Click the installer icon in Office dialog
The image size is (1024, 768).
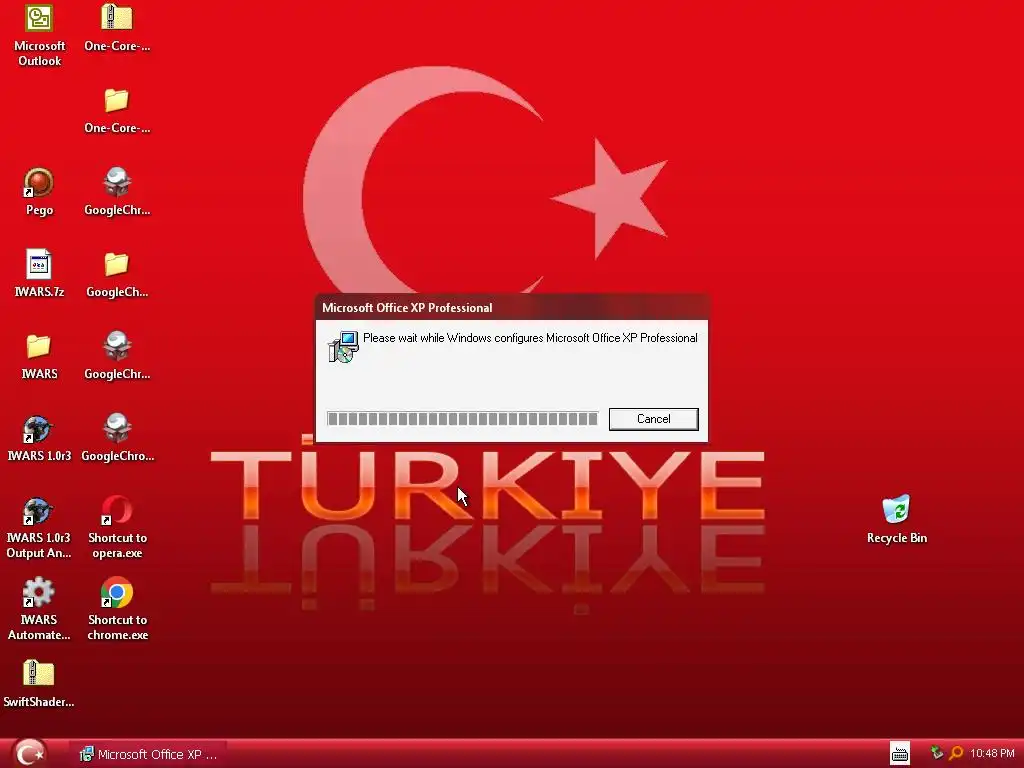click(x=343, y=347)
